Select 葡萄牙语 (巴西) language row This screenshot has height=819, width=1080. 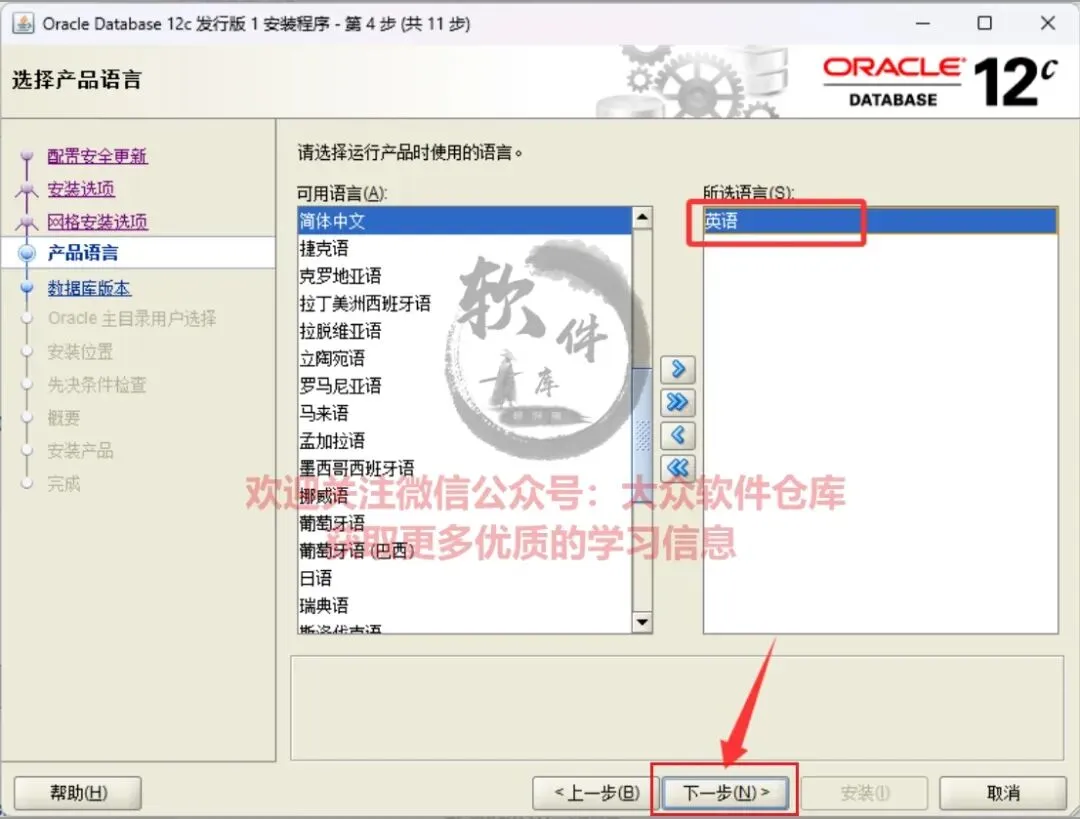[465, 551]
